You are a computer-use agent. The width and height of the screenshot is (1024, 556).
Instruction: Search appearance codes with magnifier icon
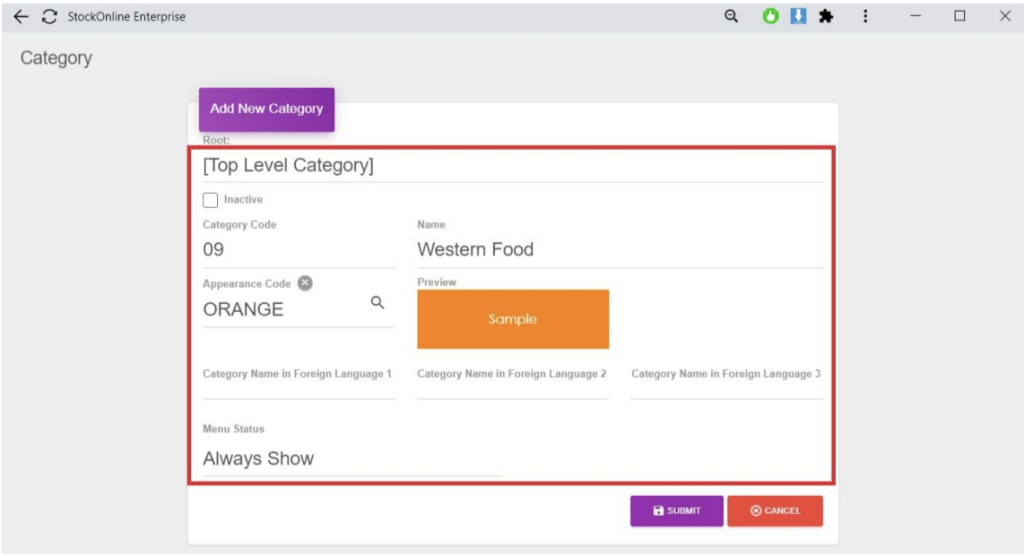tap(378, 302)
